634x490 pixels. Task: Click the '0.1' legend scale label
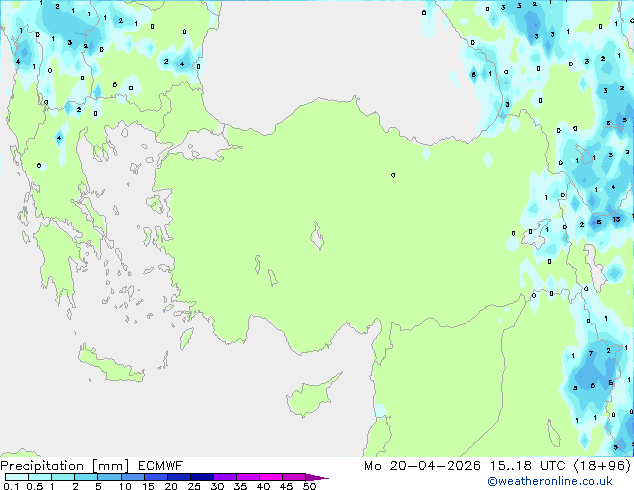pos(11,486)
